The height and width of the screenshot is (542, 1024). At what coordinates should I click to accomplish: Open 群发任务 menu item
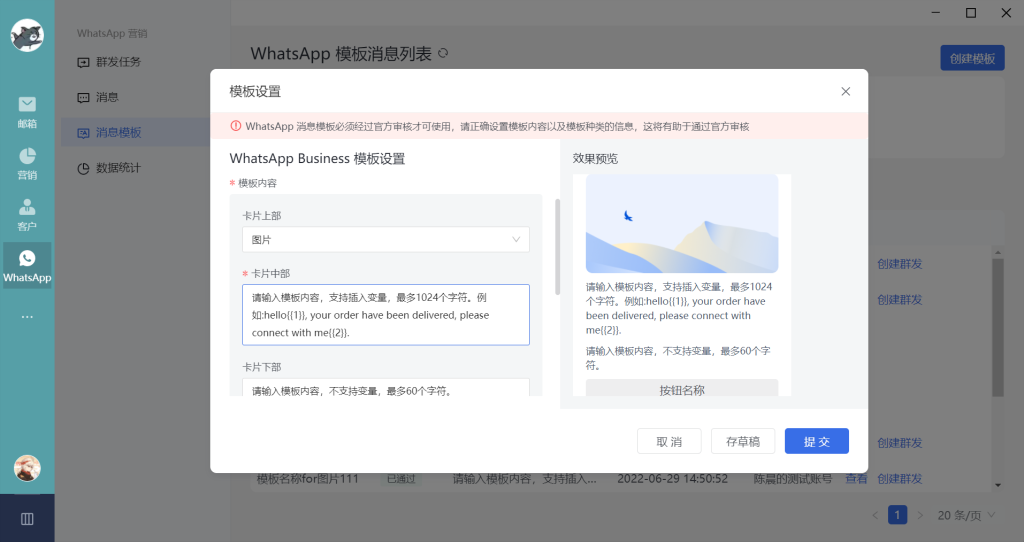coord(118,62)
